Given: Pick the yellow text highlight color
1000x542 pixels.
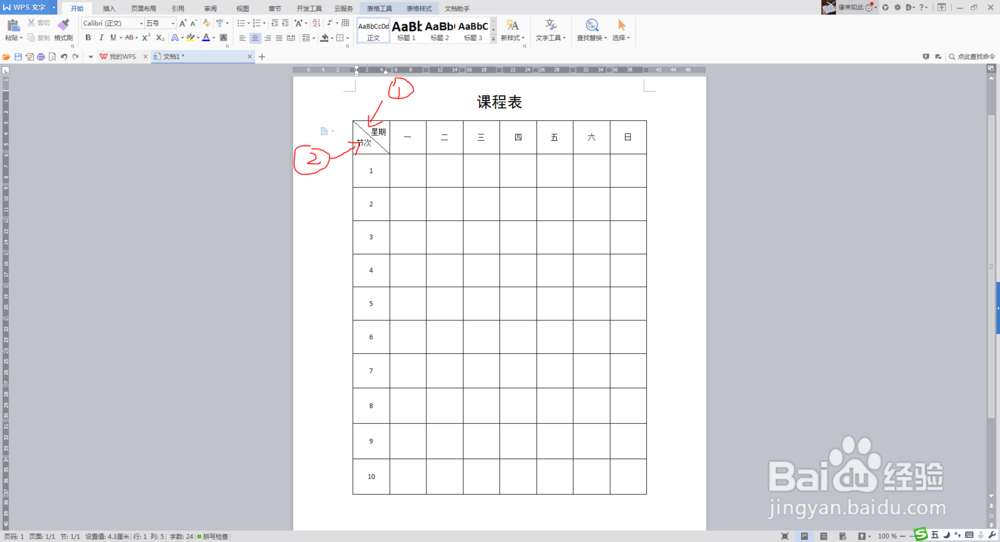Looking at the screenshot, I should tap(190, 38).
